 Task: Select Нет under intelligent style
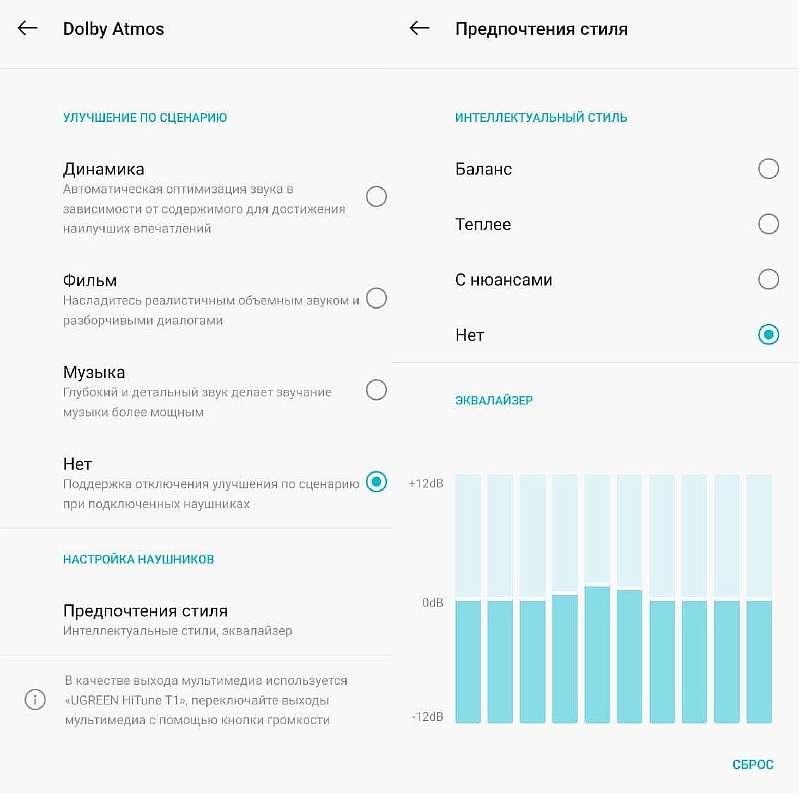pyautogui.click(x=768, y=334)
